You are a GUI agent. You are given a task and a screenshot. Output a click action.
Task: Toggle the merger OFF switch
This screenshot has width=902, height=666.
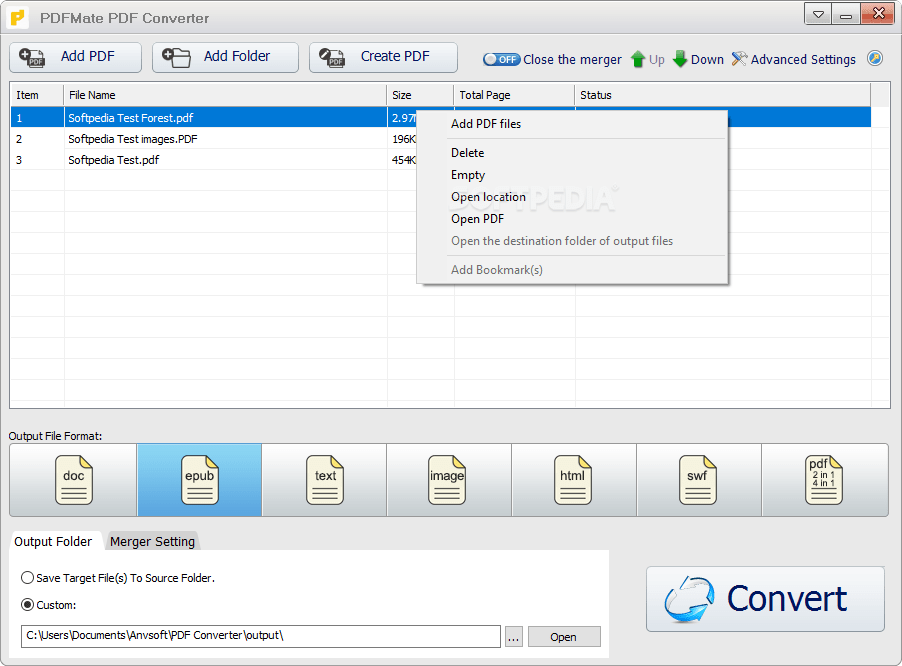click(502, 59)
